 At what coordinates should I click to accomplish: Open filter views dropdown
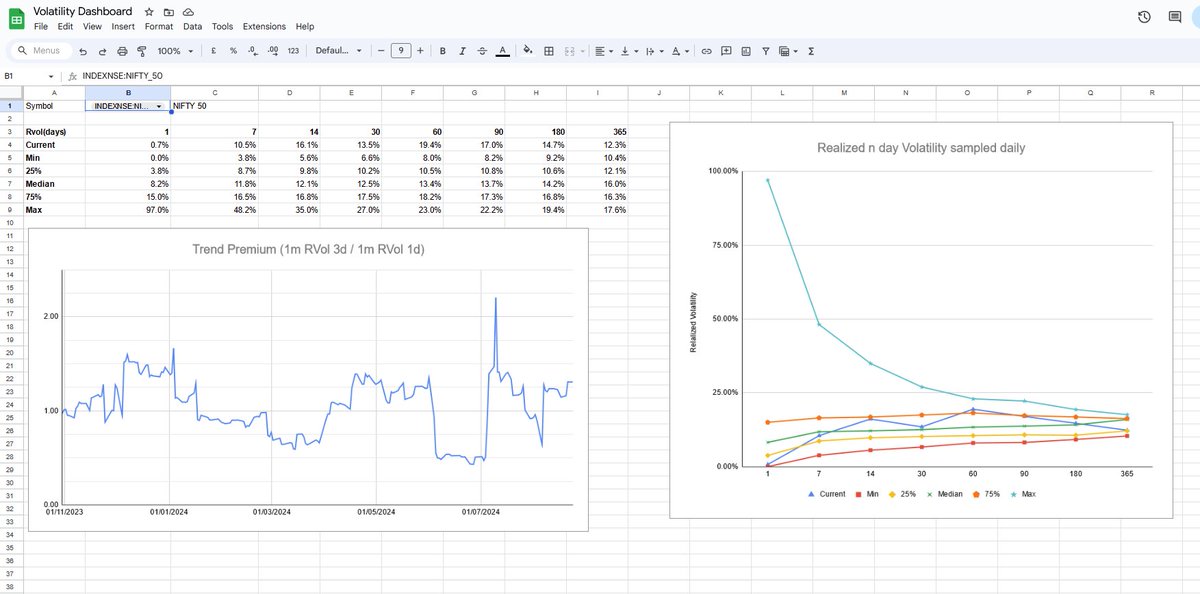coord(788,51)
